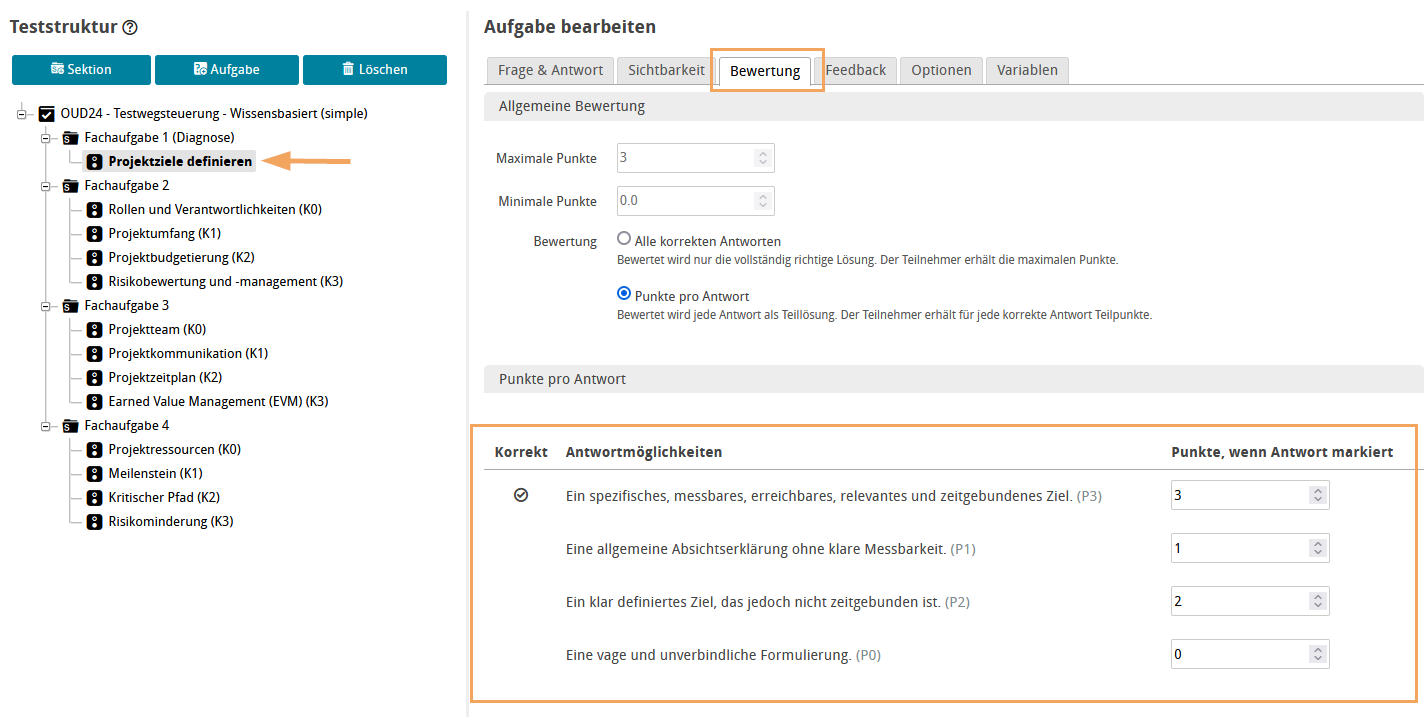The height and width of the screenshot is (717, 1425).
Task: Switch to the Feedback tab
Action: (x=856, y=70)
